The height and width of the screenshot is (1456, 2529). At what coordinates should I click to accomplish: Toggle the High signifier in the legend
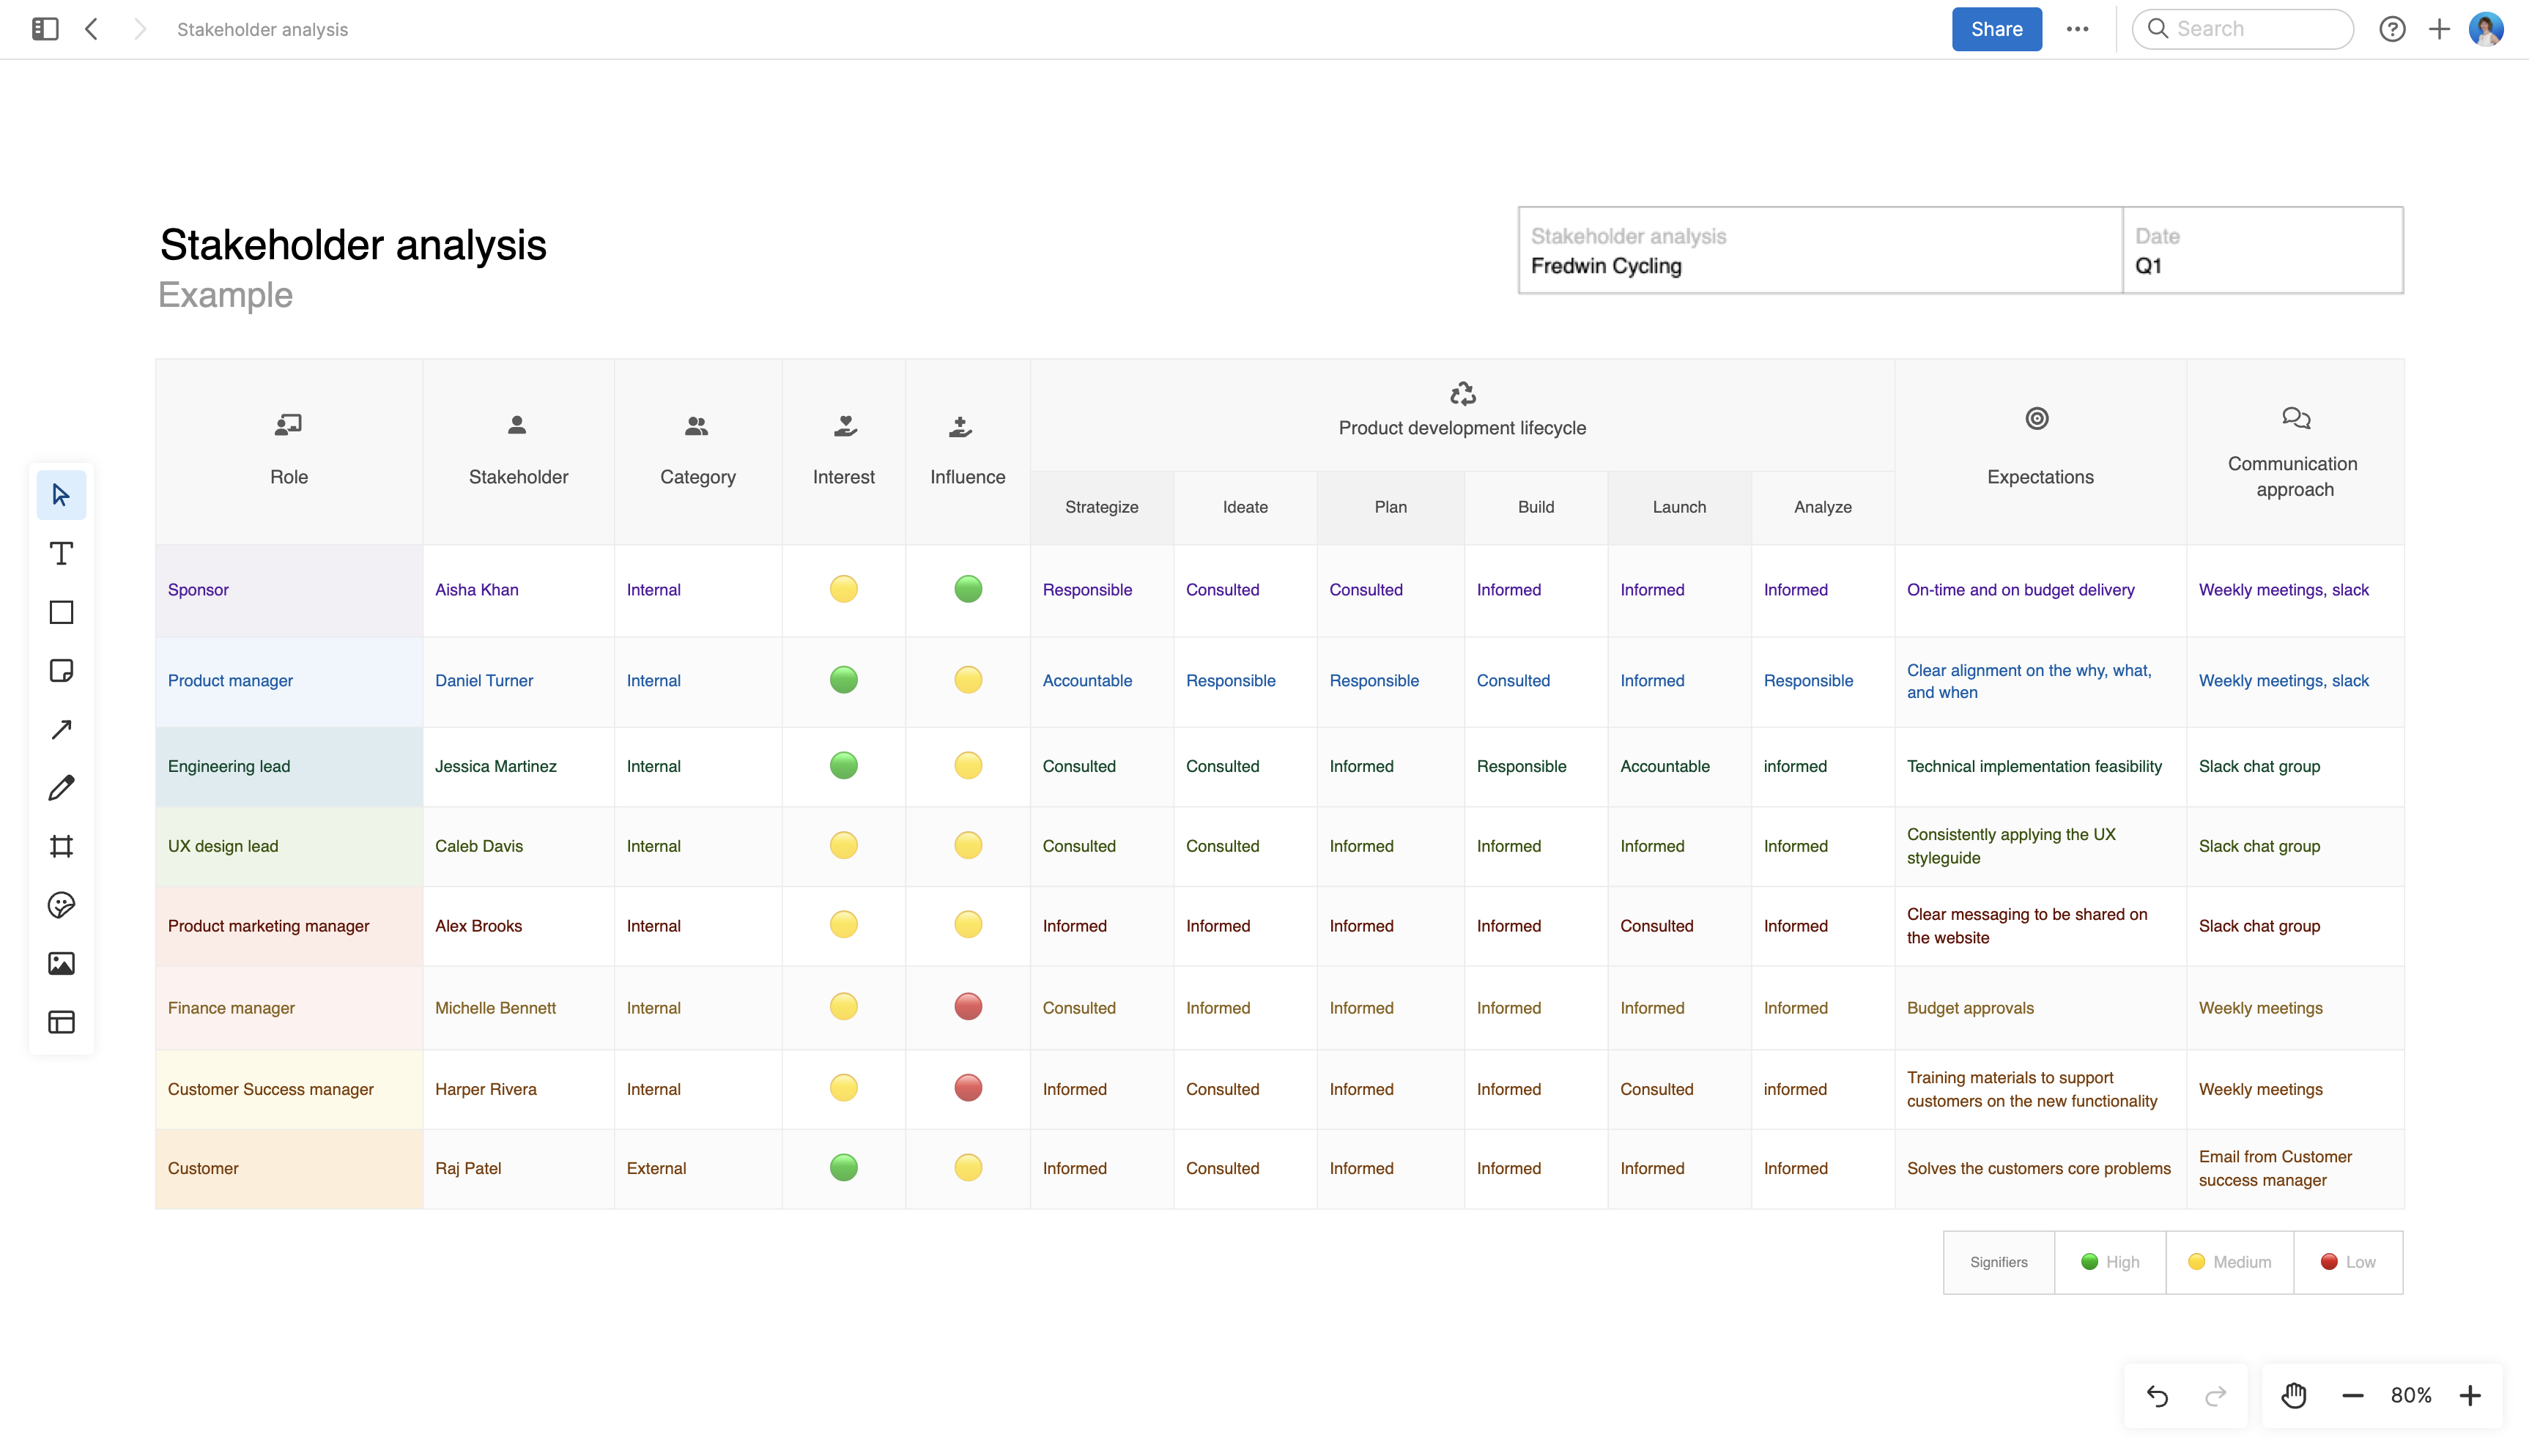coord(2109,1261)
